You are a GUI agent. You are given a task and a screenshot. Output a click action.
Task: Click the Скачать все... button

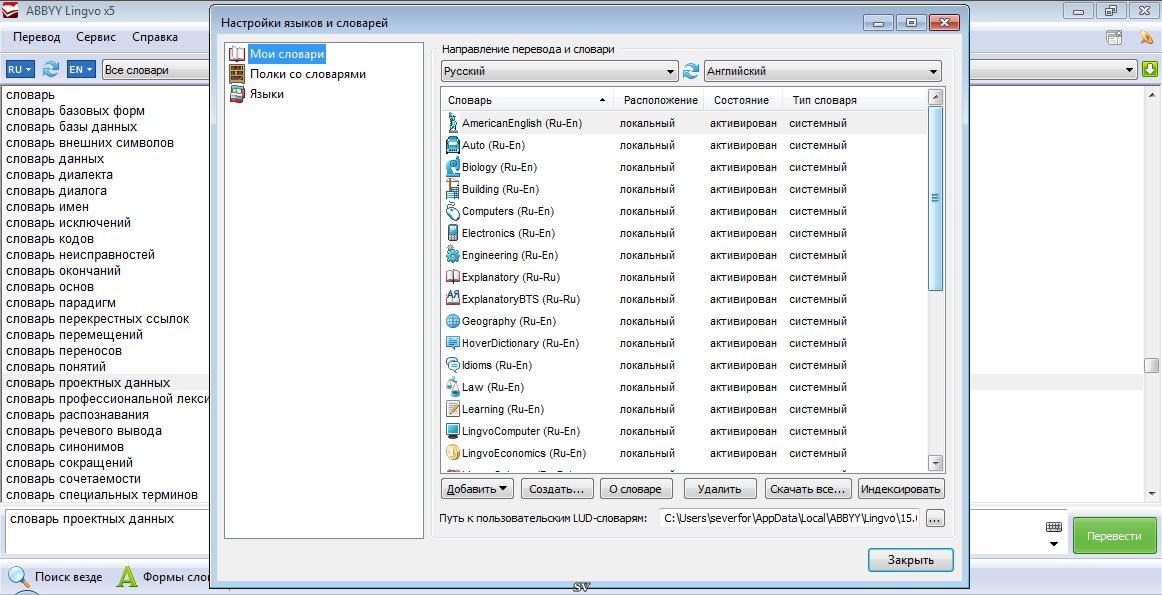pos(808,489)
